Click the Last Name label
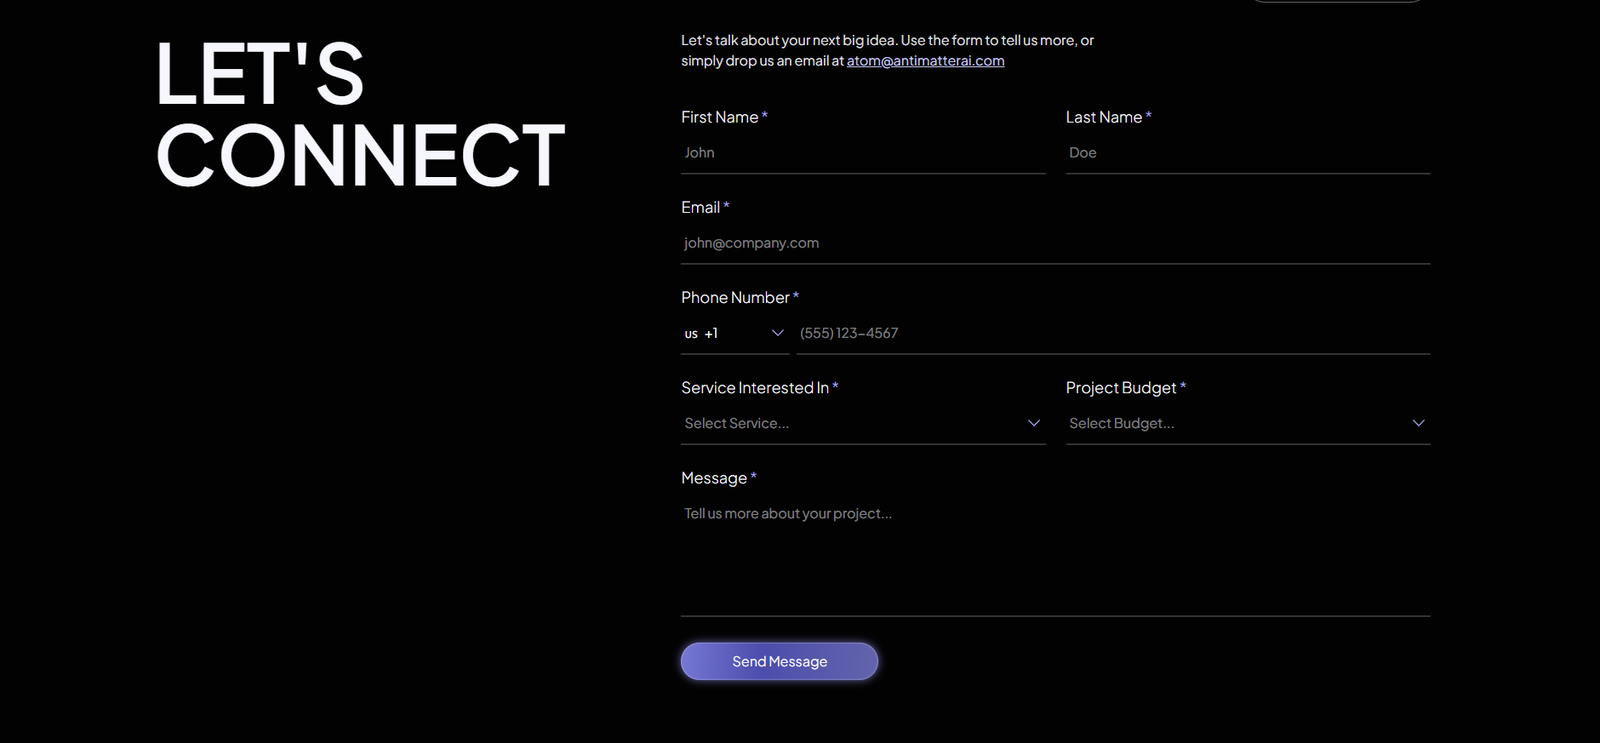The image size is (1600, 743). click(1103, 117)
